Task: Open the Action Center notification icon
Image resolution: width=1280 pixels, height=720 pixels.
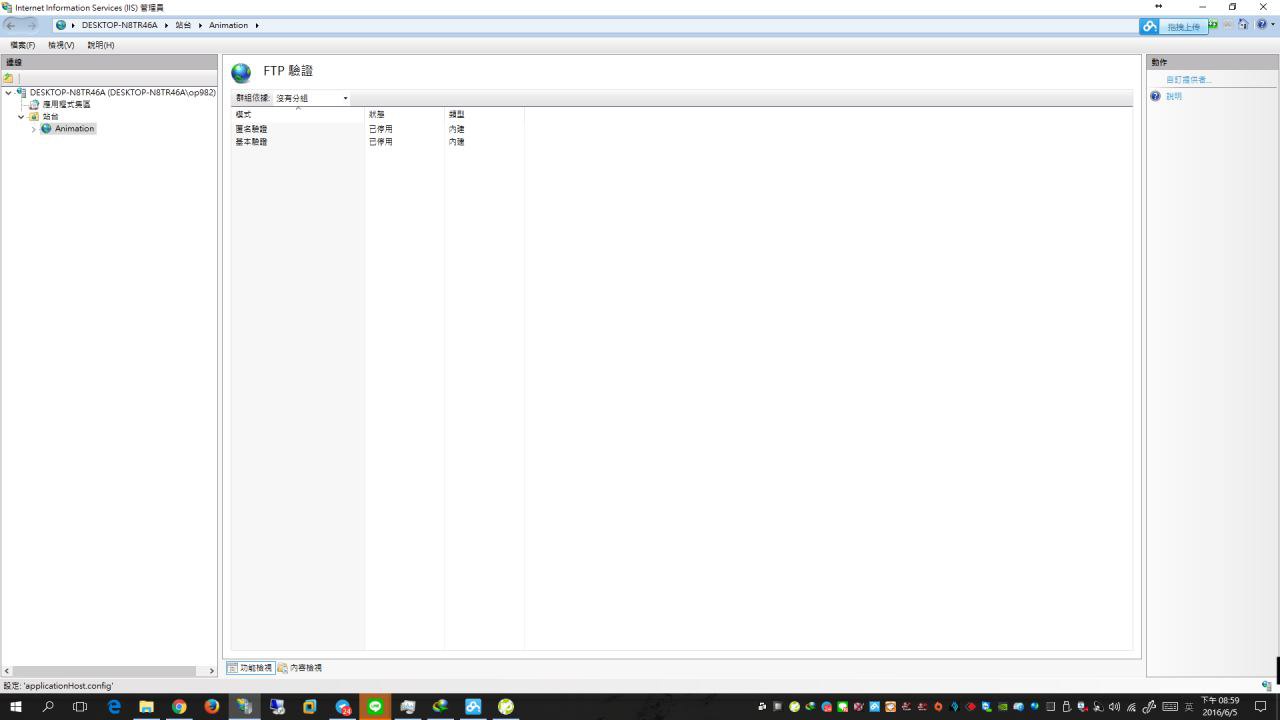Action: (x=1261, y=707)
